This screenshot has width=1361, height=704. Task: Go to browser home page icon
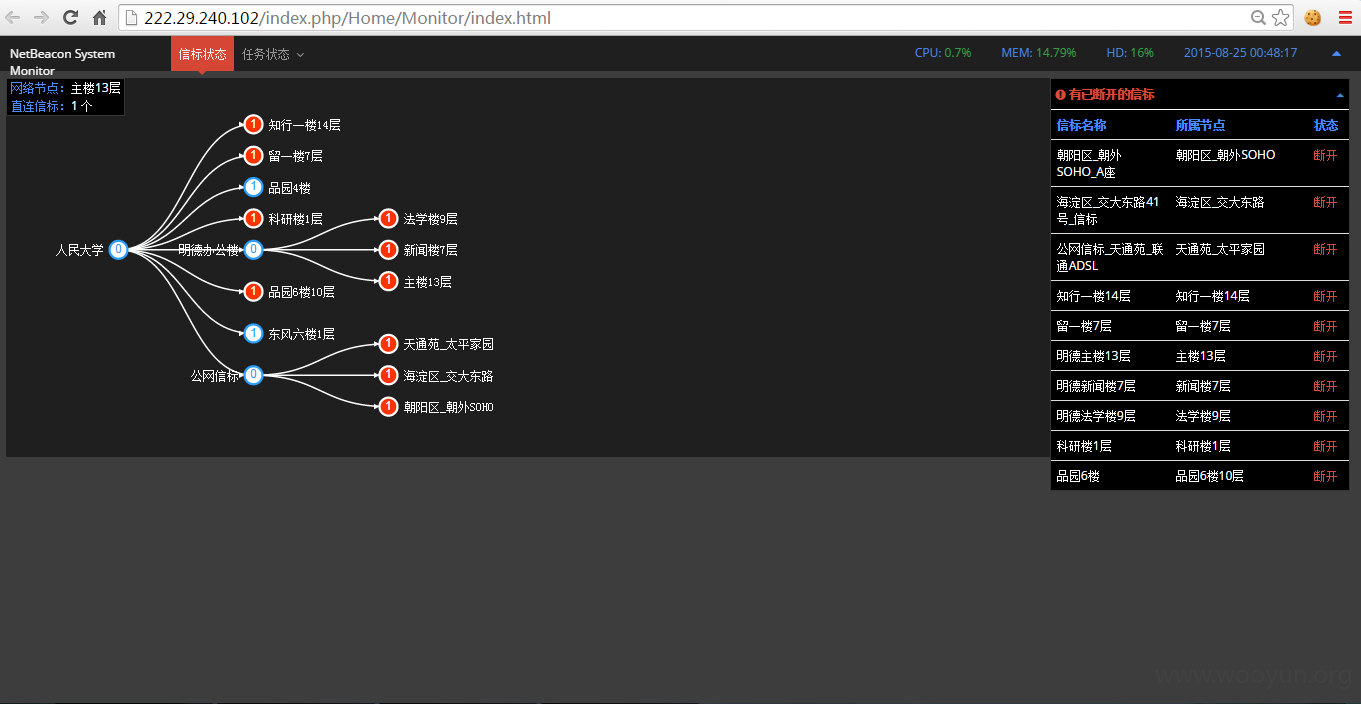99,17
